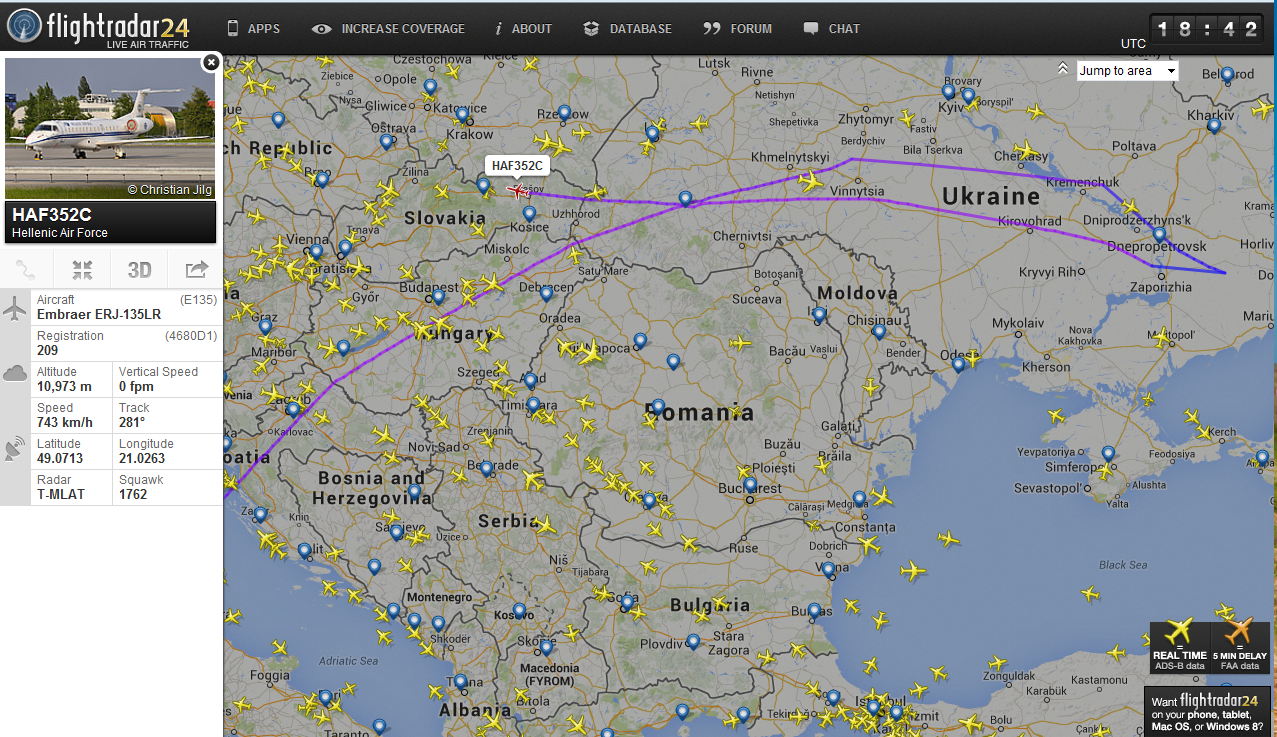Close the HAF352C aircraft info panel
This screenshot has width=1277, height=737.
210,62
